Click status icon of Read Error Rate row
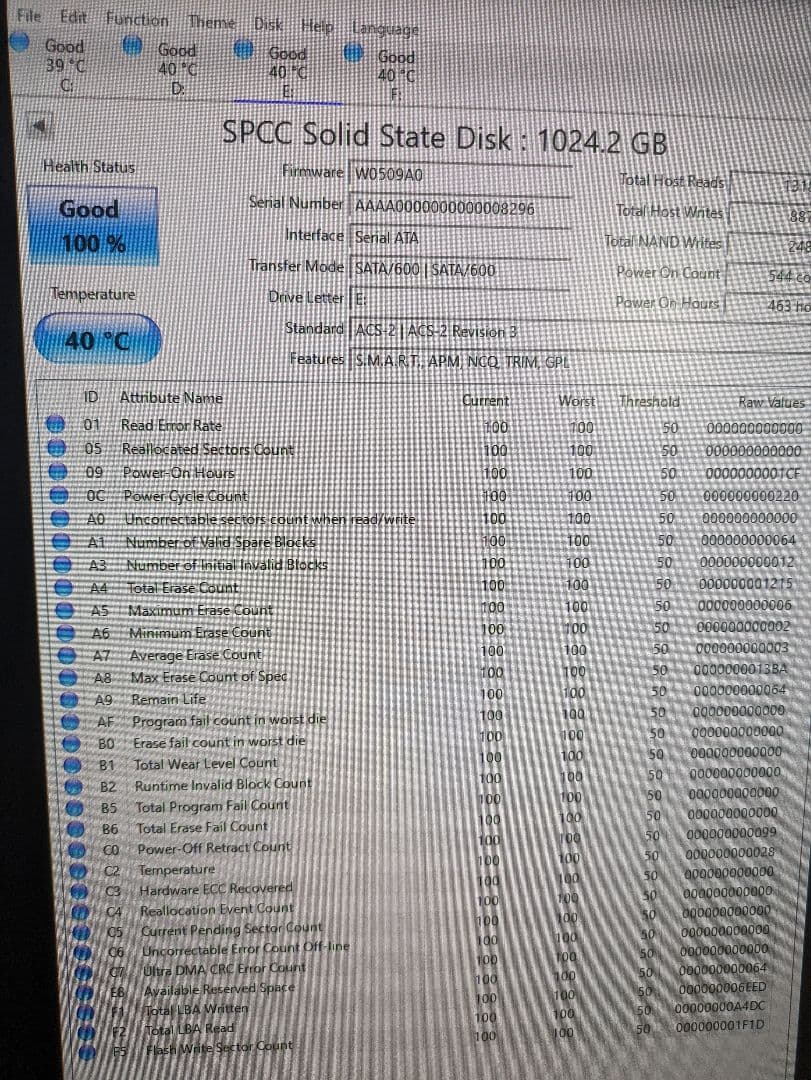Viewport: 811px width, 1080px height. point(54,424)
